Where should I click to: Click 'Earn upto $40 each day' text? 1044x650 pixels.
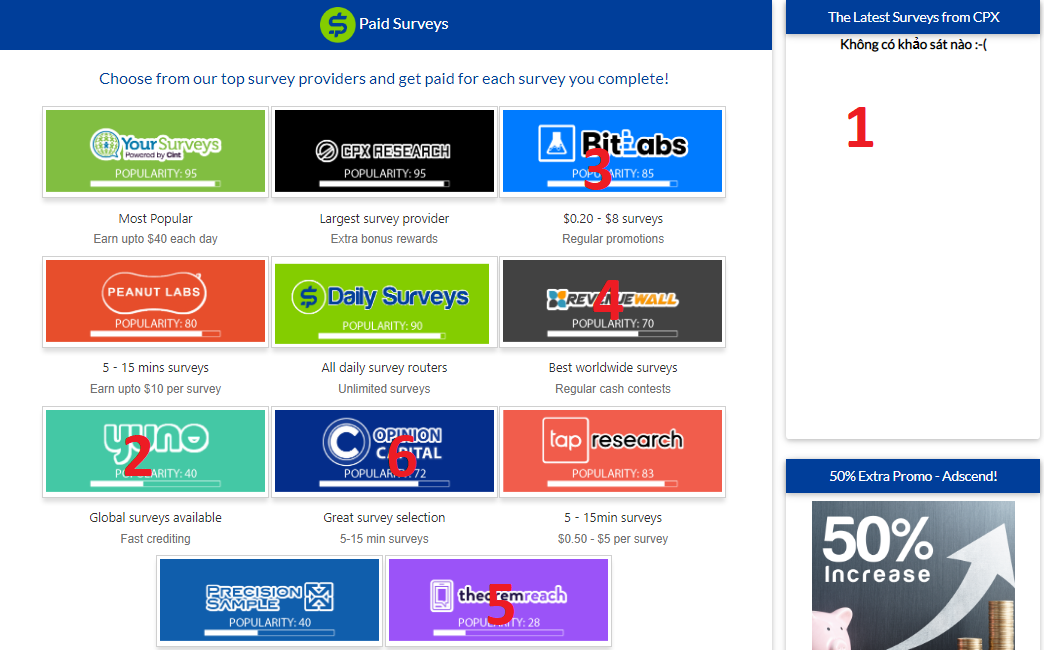point(155,238)
